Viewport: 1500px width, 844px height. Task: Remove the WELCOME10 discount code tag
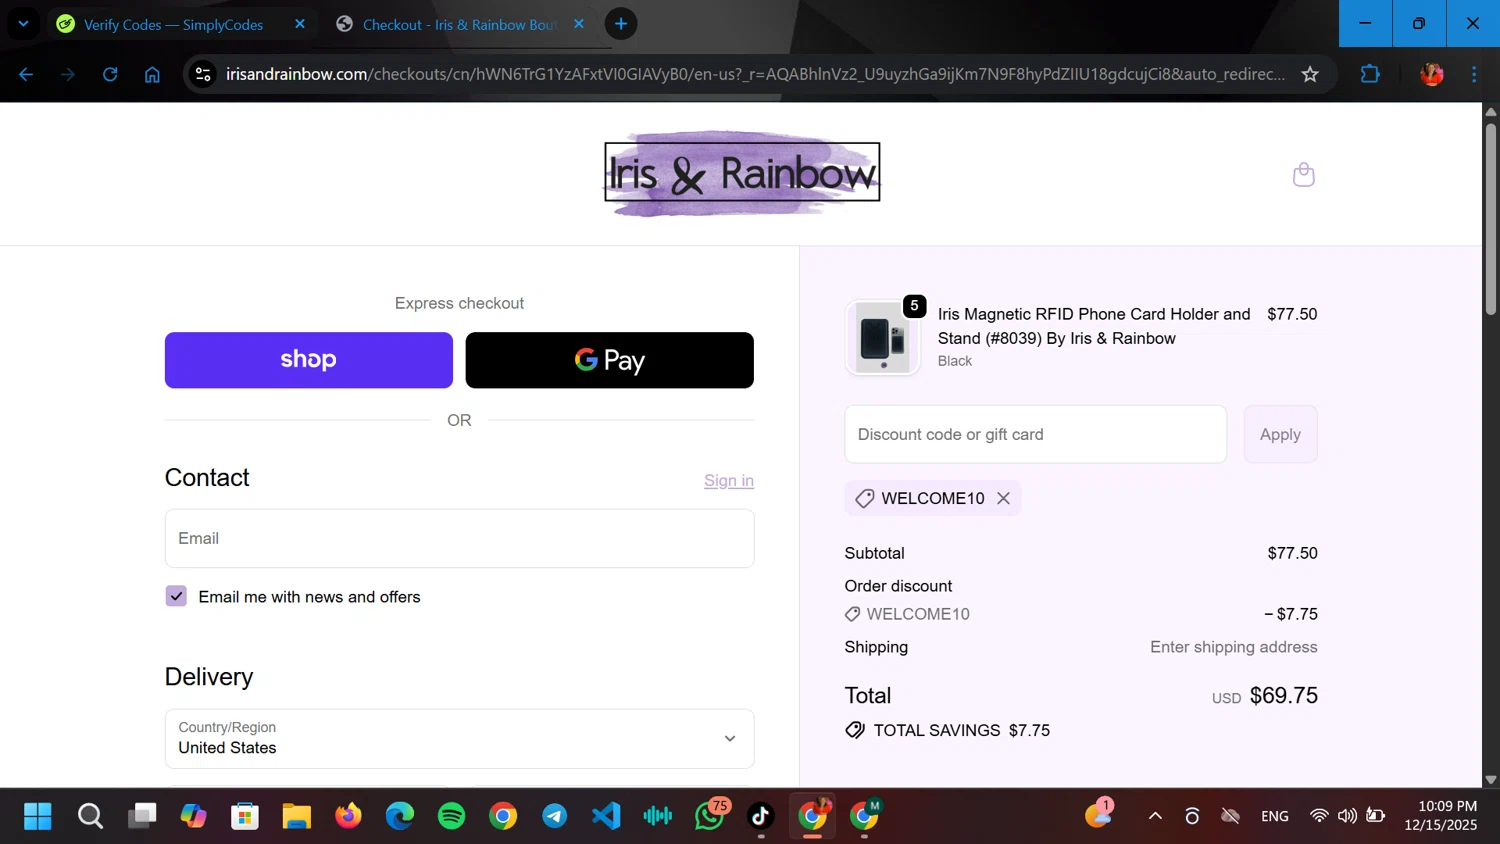tap(1003, 498)
